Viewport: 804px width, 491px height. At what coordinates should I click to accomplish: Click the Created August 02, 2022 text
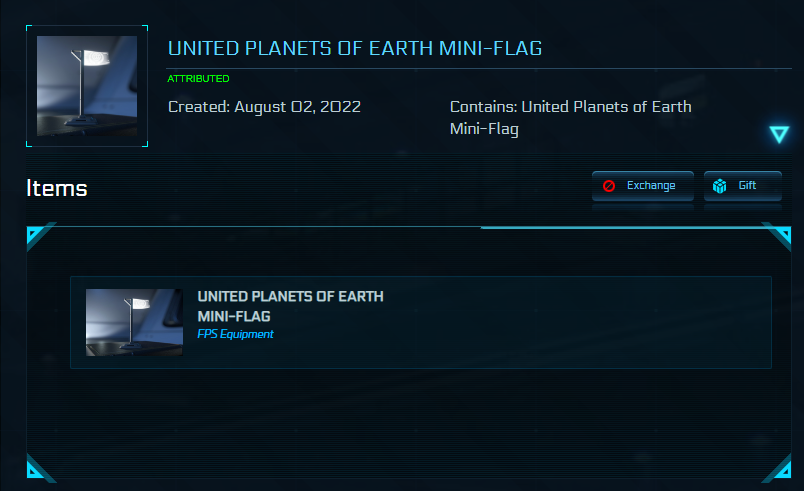(x=264, y=107)
